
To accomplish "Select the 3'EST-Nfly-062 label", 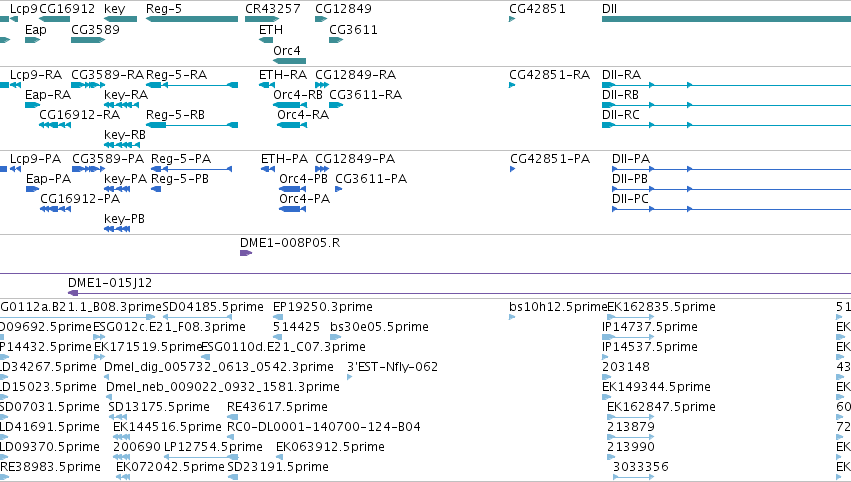I will 392,367.
